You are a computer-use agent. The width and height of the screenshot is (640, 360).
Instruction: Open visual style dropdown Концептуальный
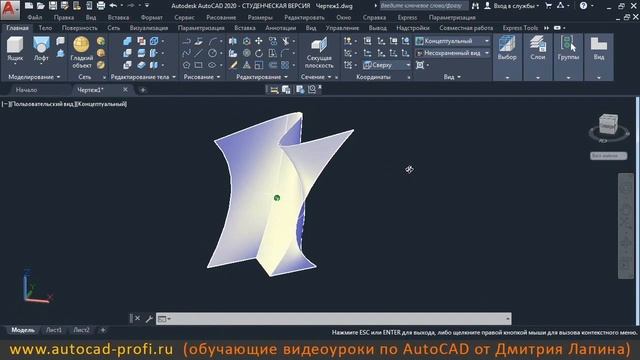coord(453,41)
